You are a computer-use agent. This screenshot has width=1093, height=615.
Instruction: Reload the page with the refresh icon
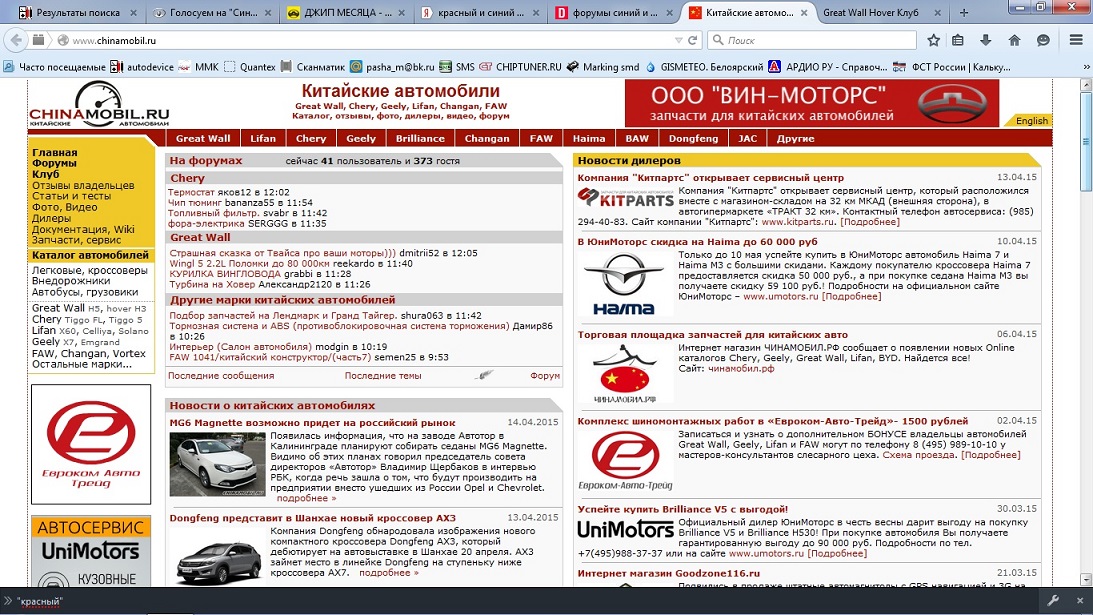[693, 40]
